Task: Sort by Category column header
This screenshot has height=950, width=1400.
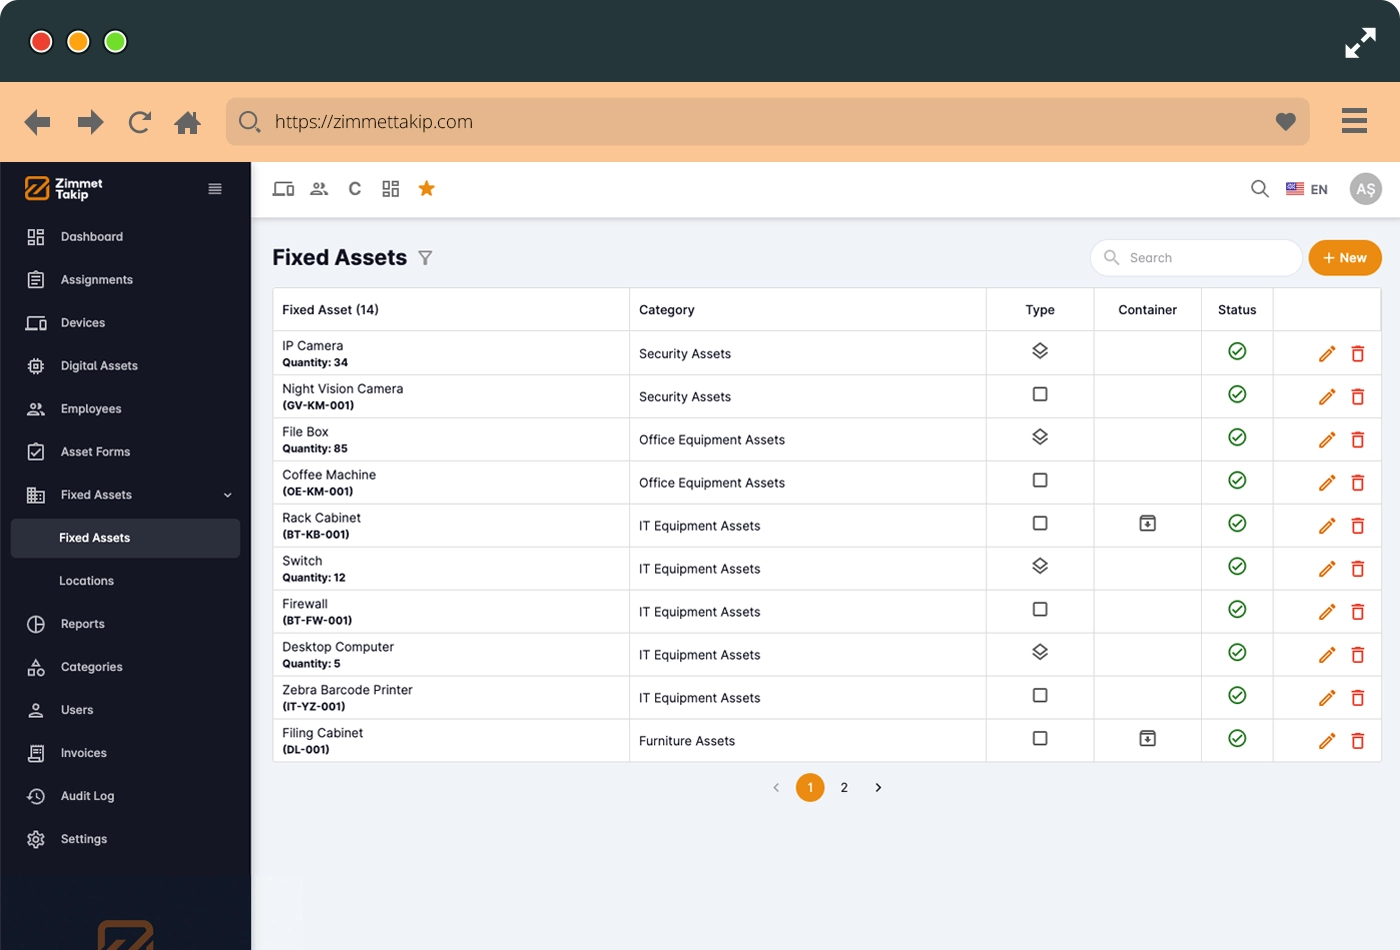Action: tap(667, 310)
